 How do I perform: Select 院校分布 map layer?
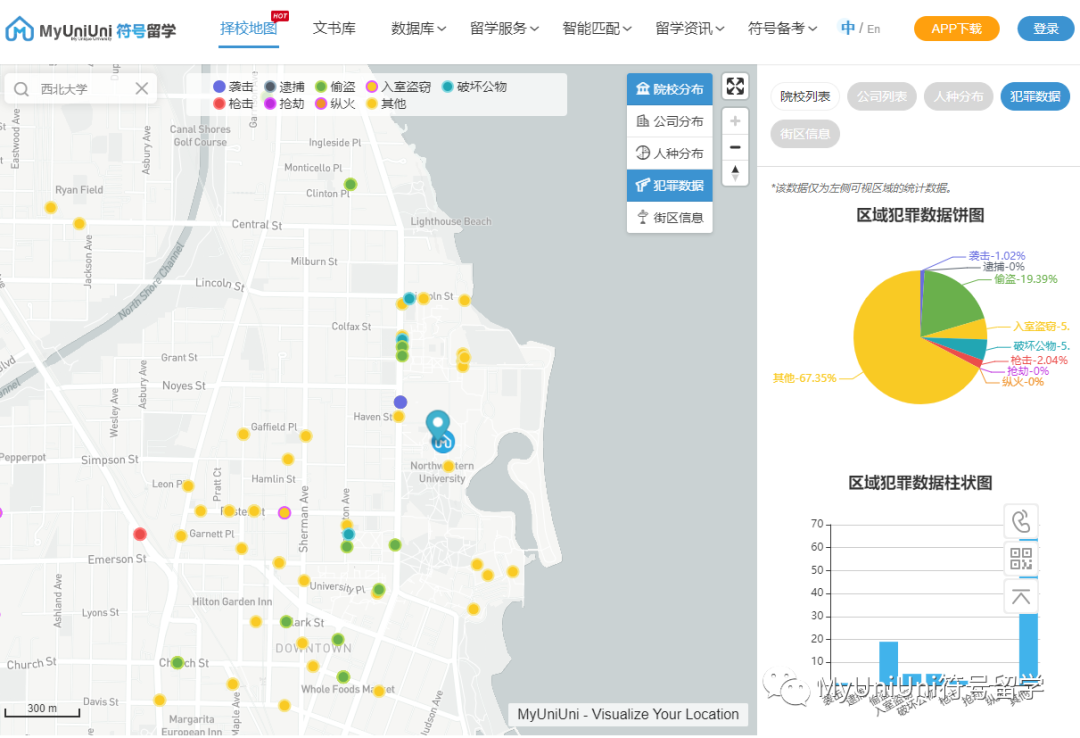coord(669,89)
